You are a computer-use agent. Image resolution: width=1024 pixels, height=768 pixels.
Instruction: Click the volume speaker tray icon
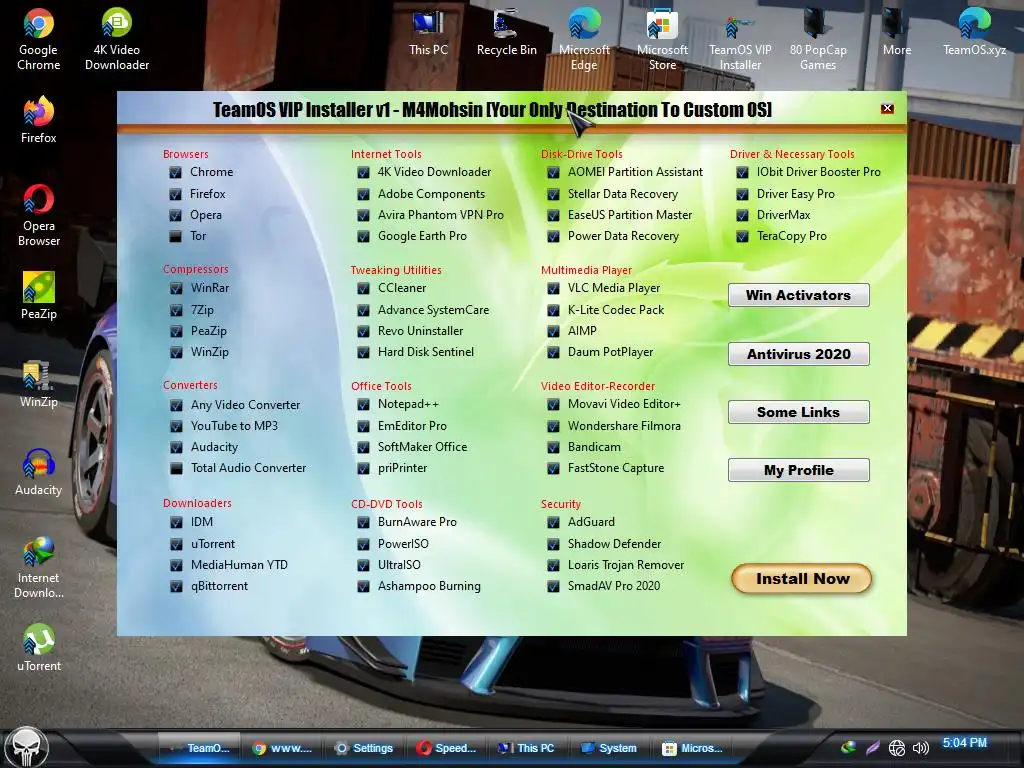[x=920, y=748]
